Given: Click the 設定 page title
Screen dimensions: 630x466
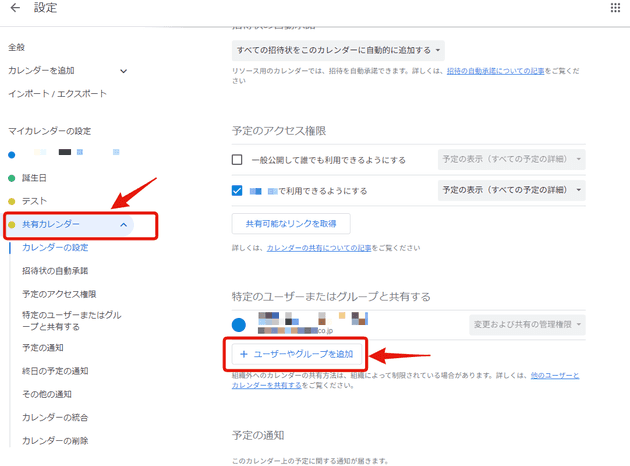Looking at the screenshot, I should 45,8.
